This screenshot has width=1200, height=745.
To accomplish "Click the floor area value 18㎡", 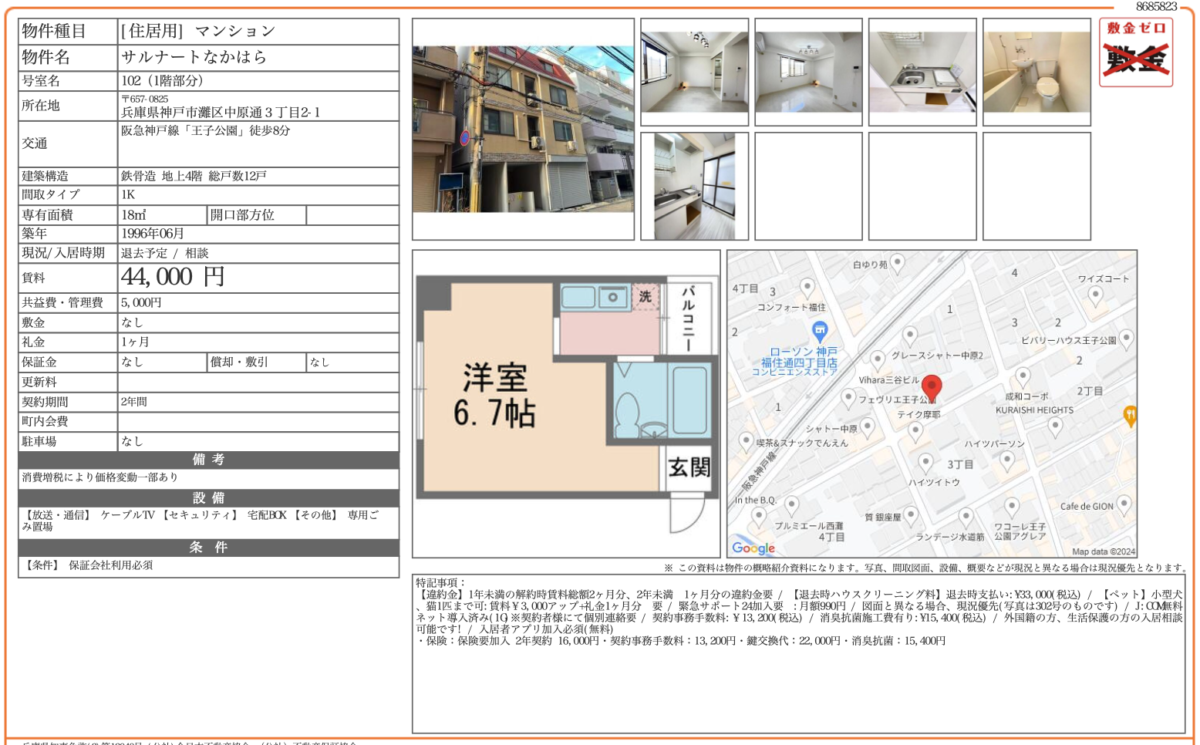I will tap(134, 214).
